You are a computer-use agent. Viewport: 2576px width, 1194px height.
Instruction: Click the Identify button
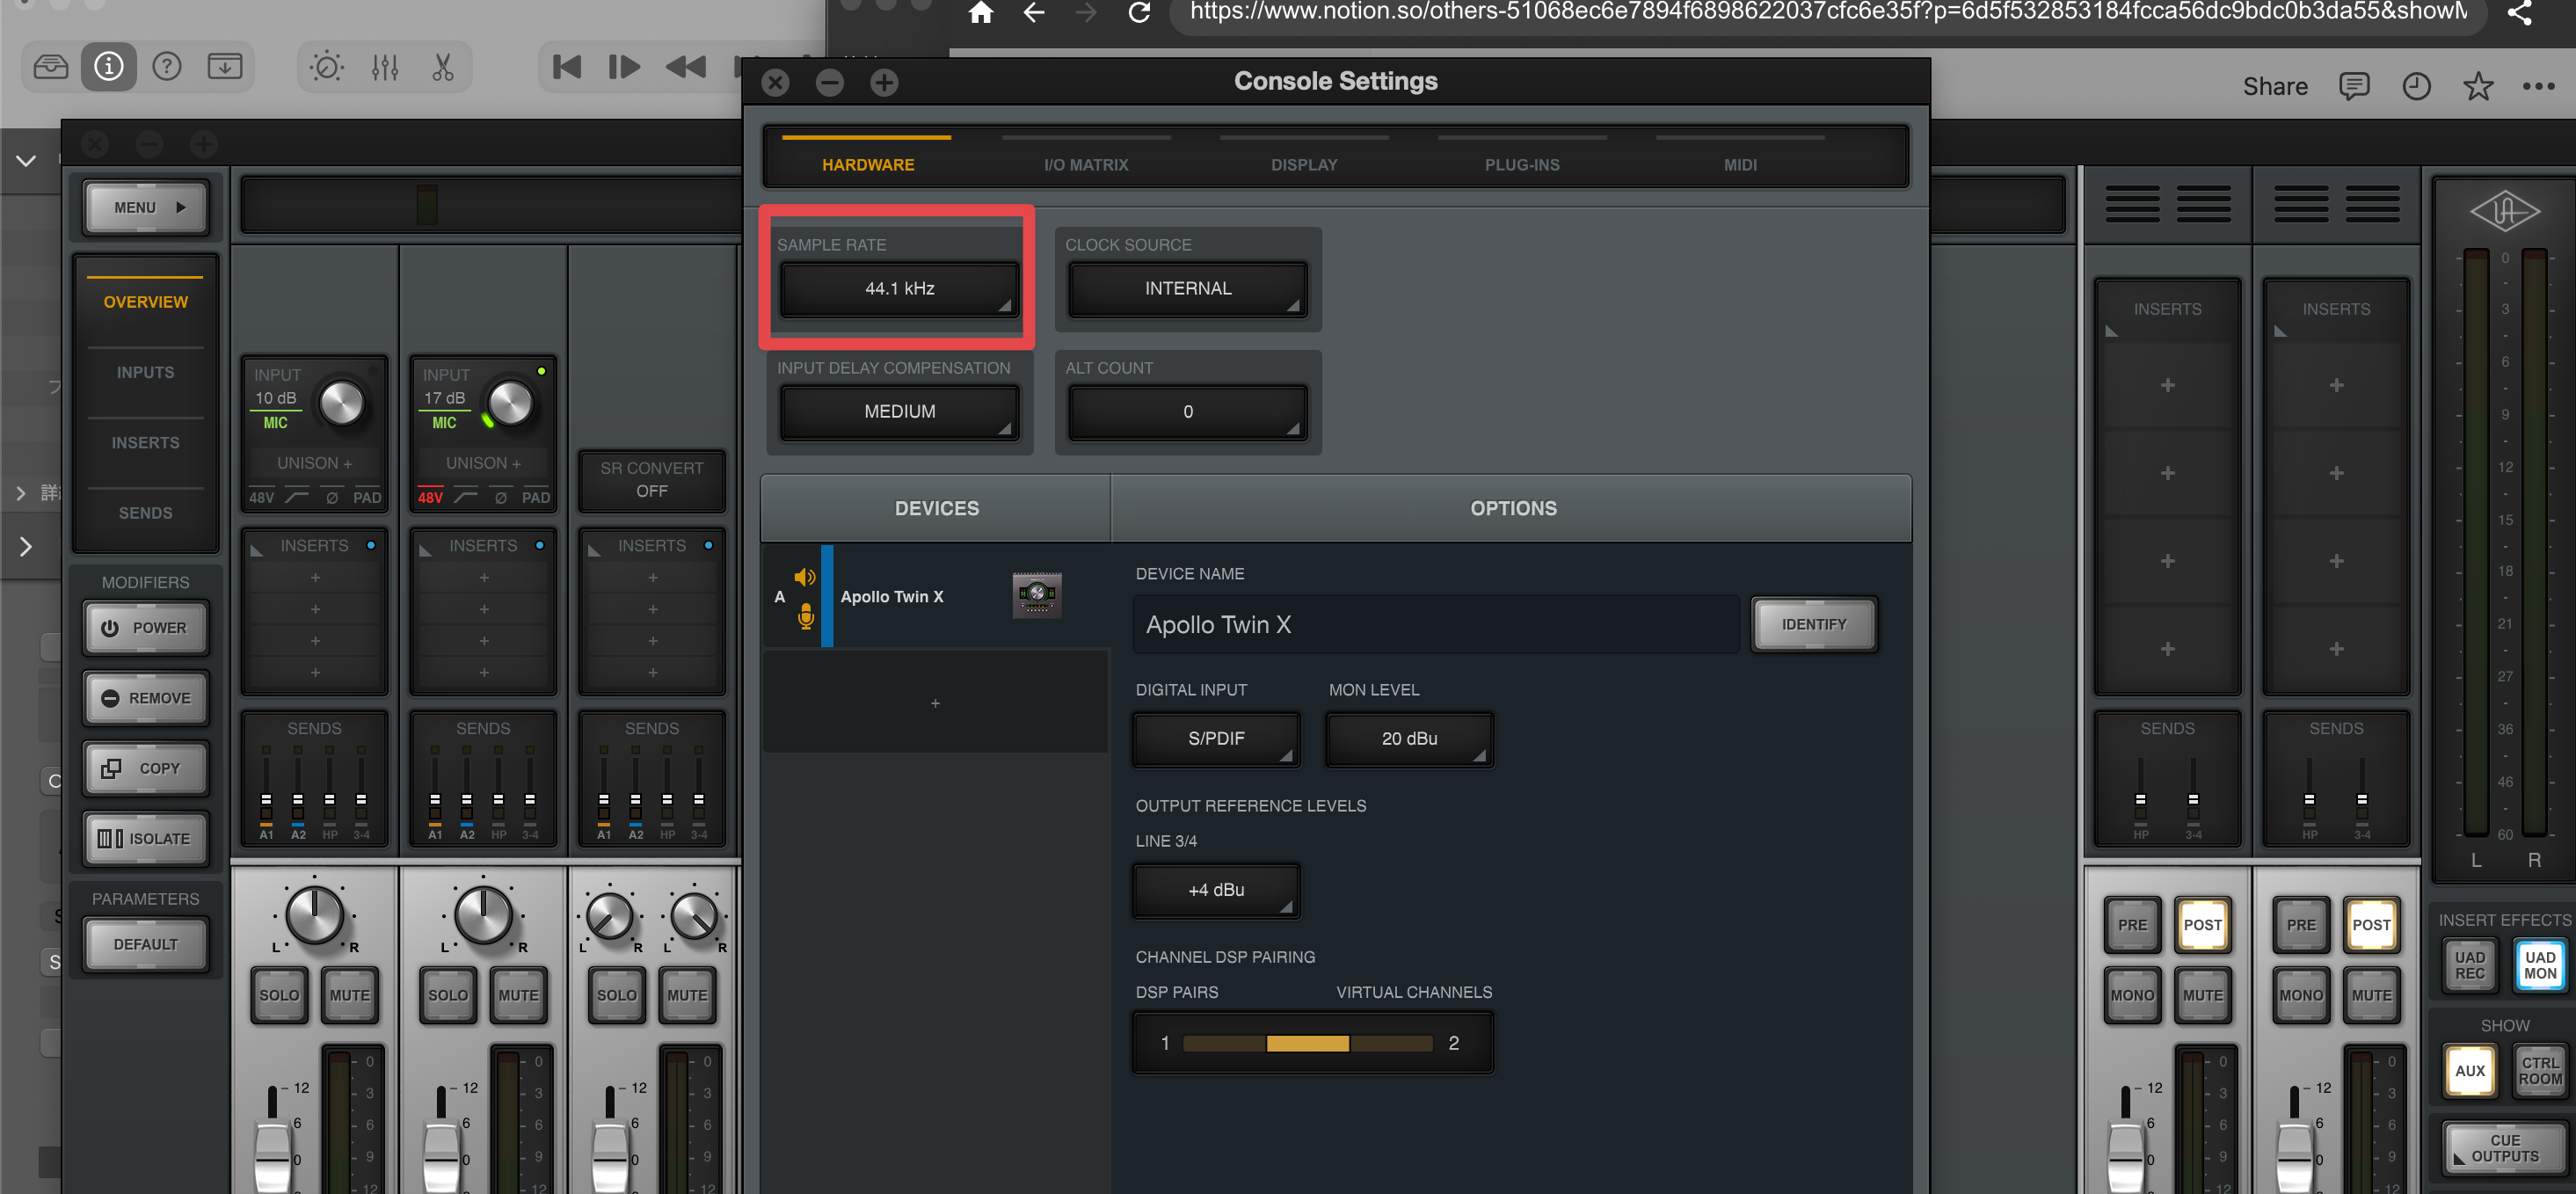tap(1813, 624)
